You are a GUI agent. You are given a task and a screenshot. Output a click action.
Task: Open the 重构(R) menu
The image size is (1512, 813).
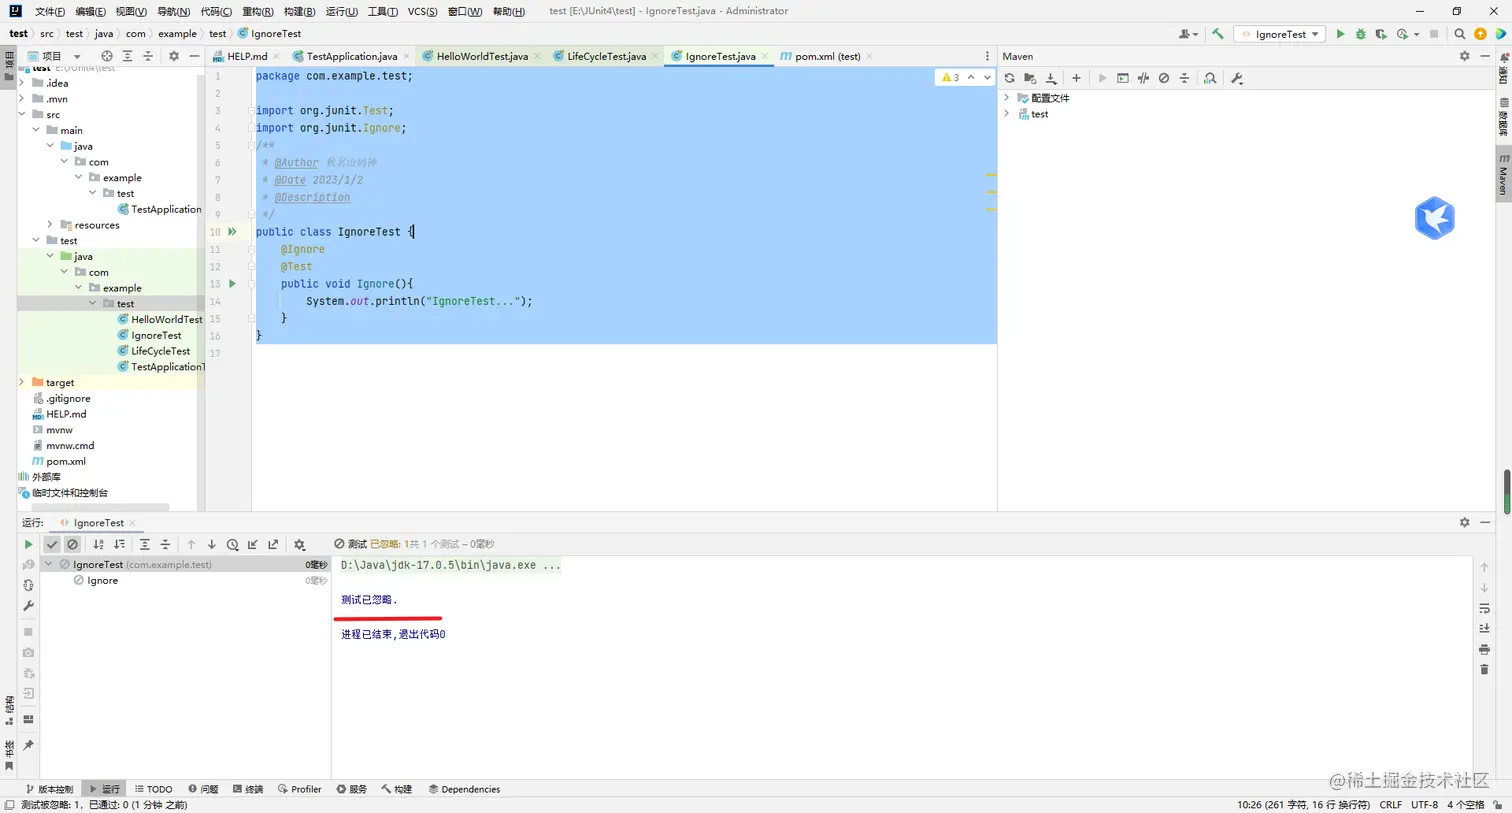(257, 11)
